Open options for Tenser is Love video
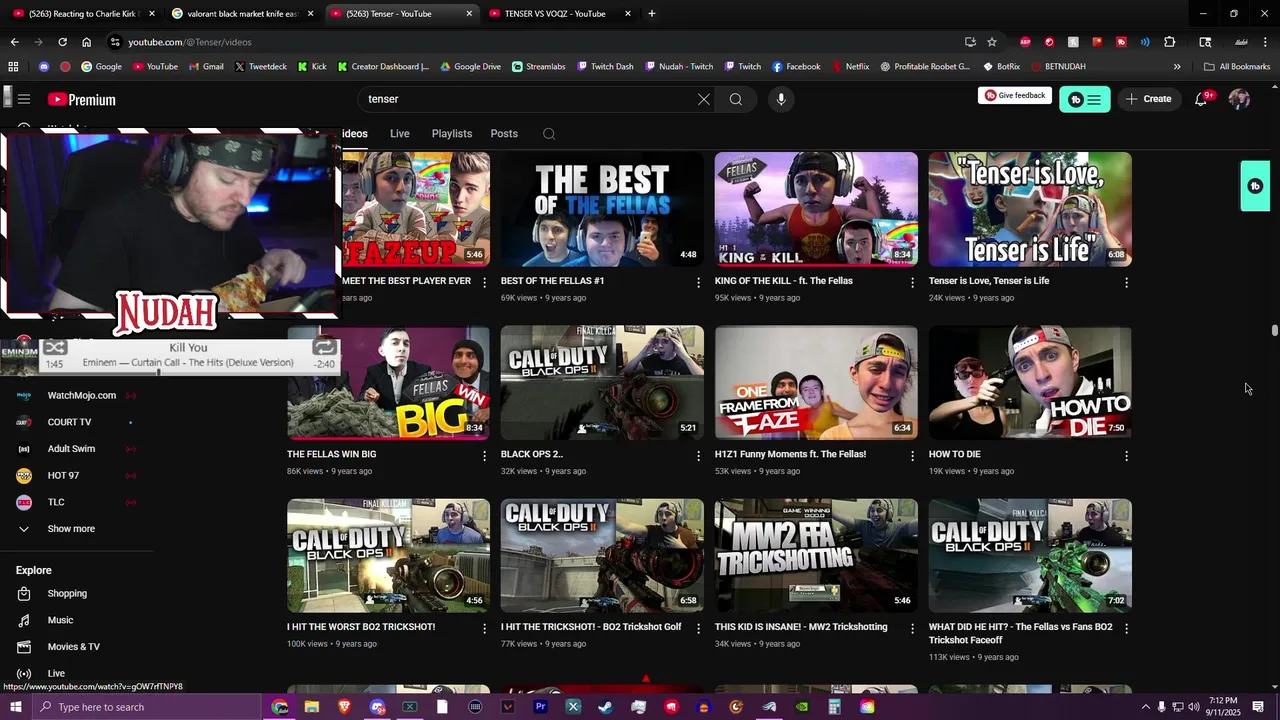1280x720 pixels. click(x=1126, y=283)
